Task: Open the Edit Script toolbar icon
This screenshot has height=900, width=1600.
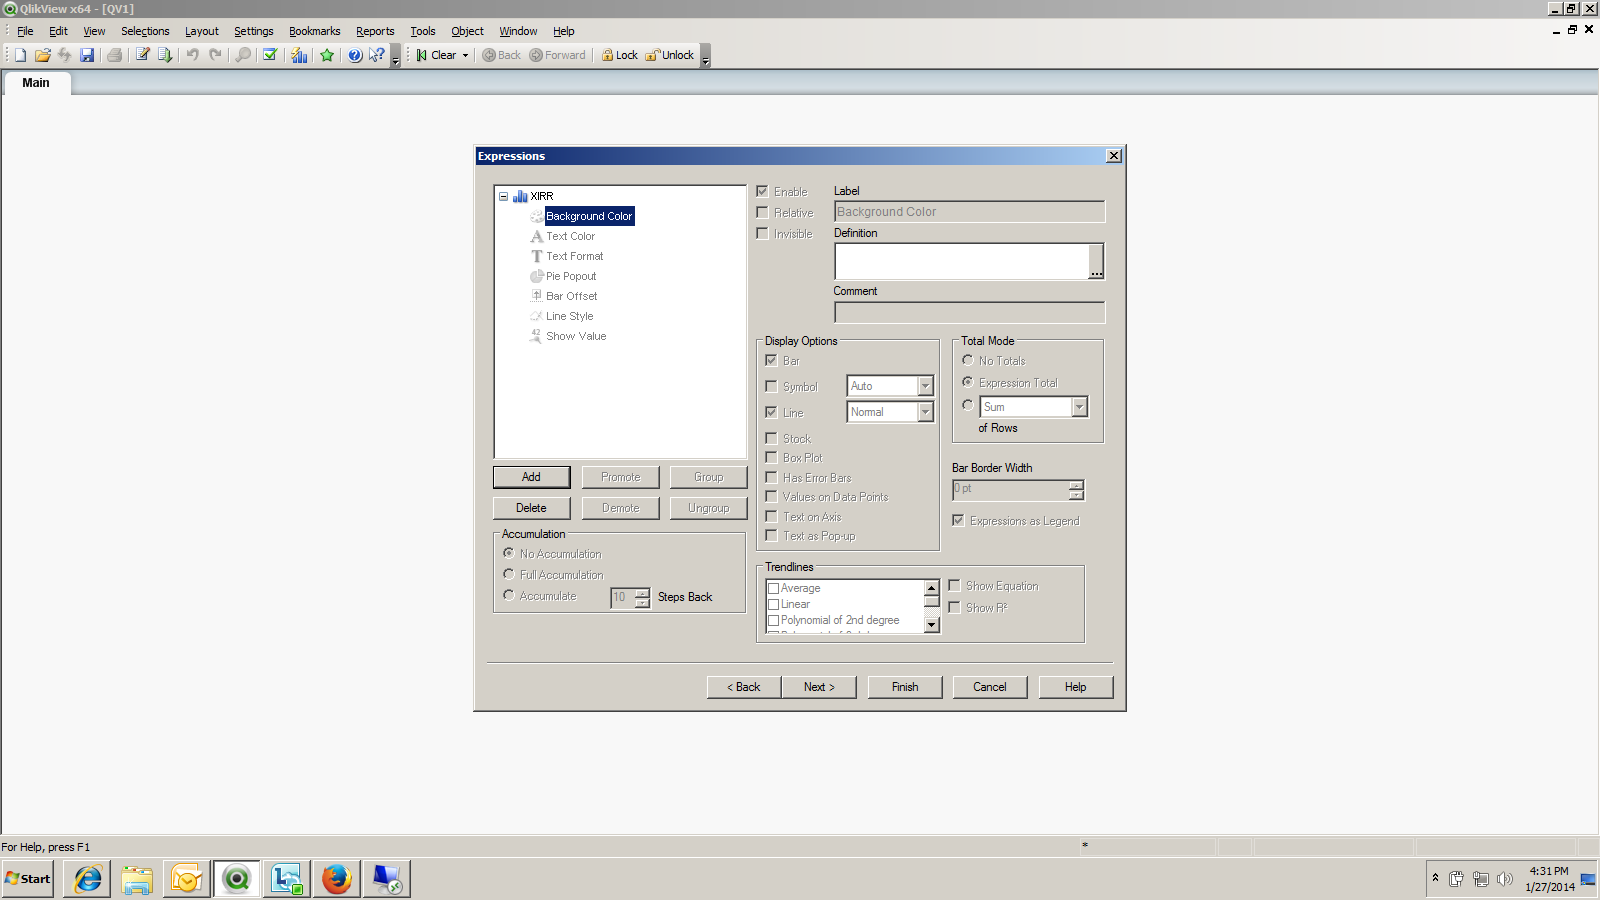Action: (142, 55)
